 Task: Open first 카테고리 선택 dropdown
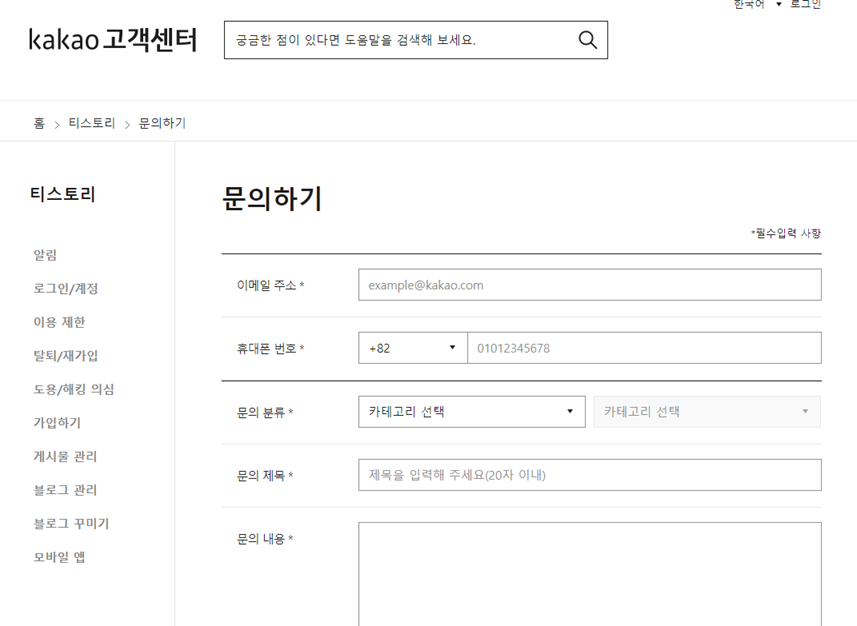472,412
